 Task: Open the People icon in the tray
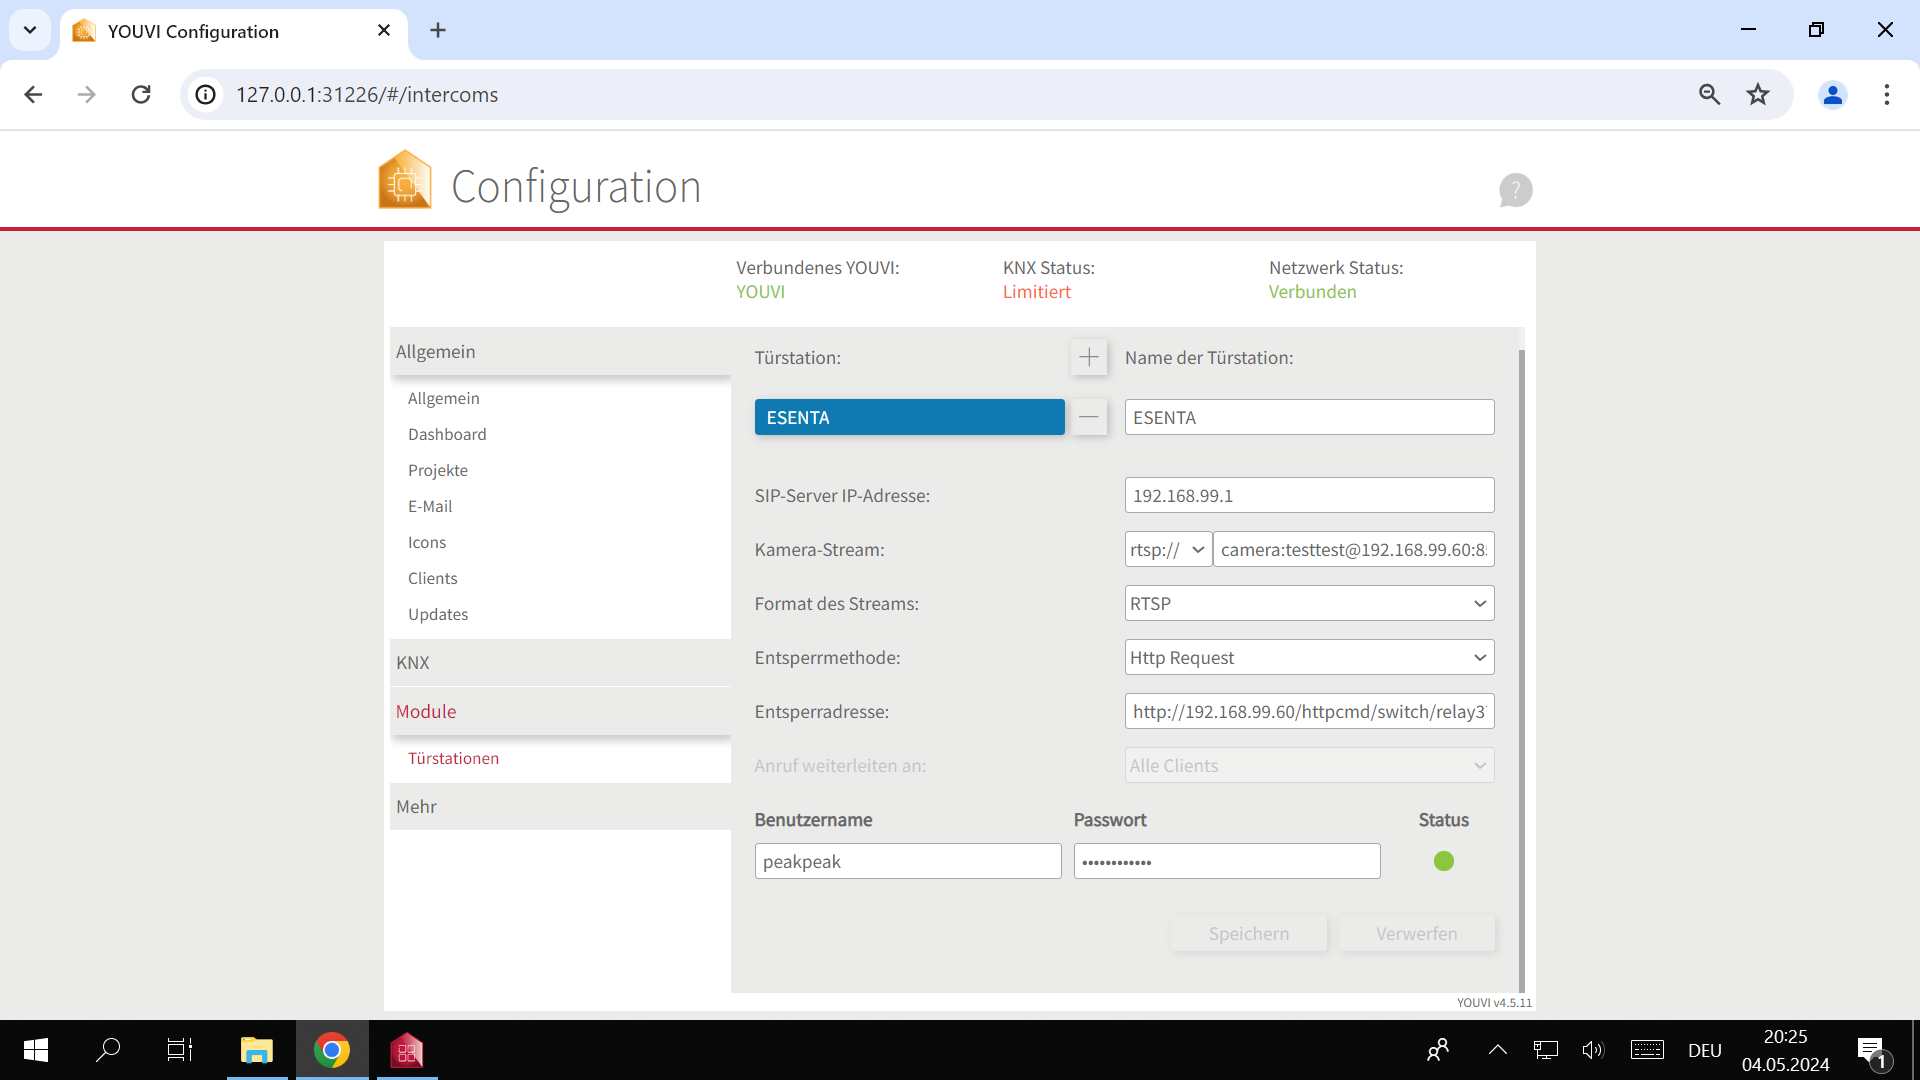click(1438, 1050)
